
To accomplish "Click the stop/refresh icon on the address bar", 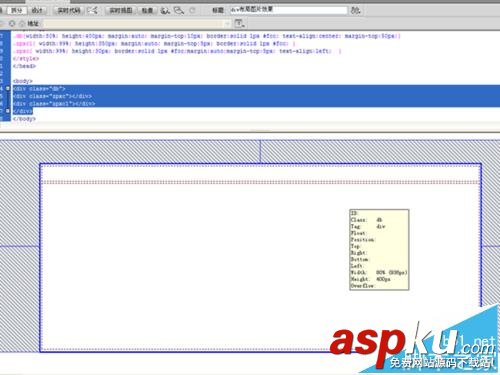I will [x=12, y=23].
